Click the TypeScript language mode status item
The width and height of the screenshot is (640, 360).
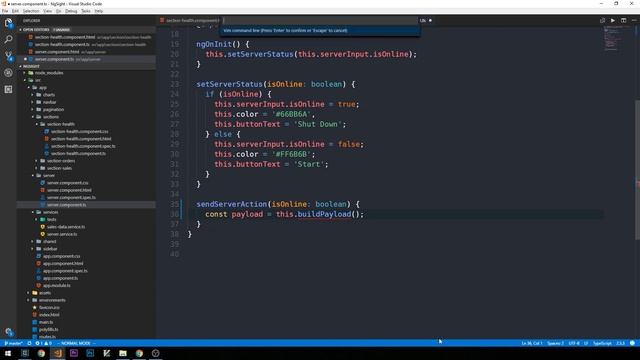tap(602, 343)
